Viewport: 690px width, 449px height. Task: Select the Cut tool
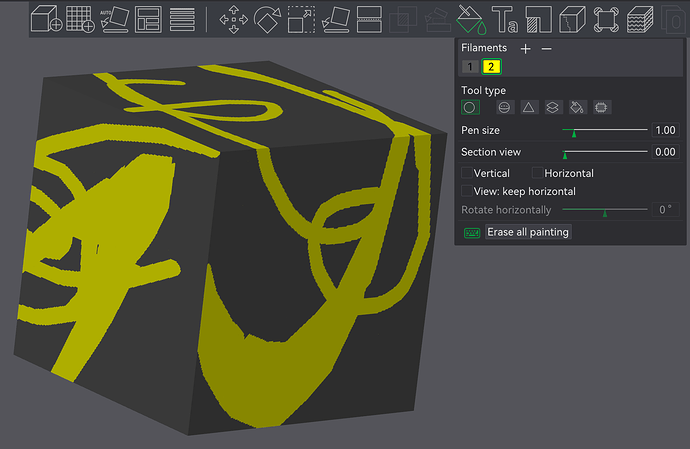point(369,19)
